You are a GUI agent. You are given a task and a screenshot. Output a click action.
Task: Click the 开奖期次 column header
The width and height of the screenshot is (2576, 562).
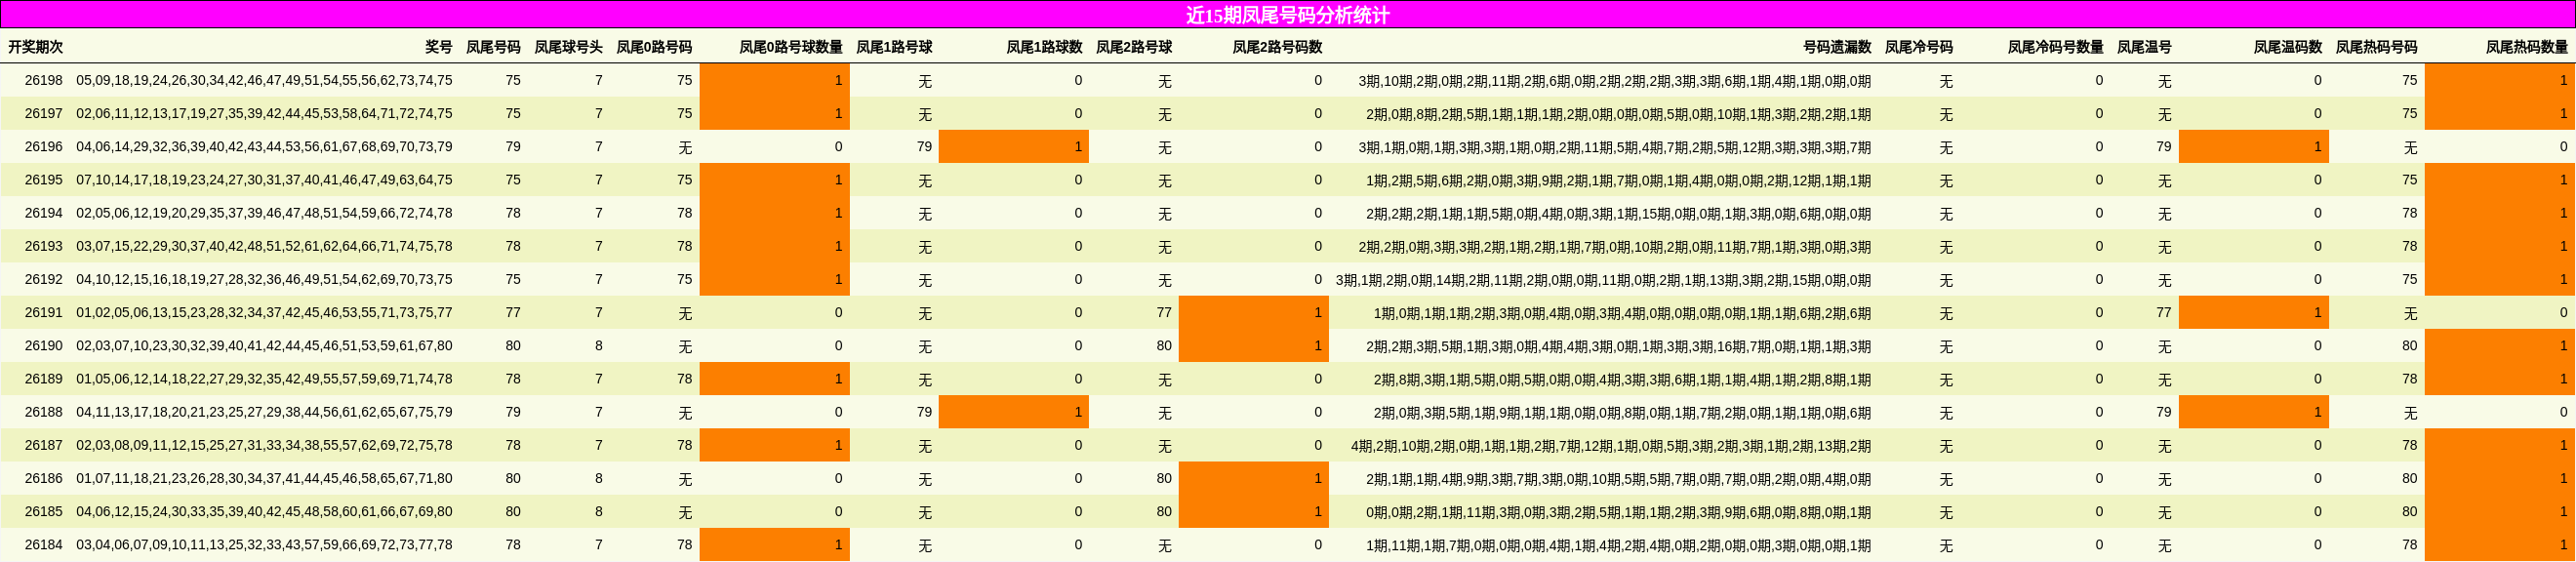pos(35,47)
